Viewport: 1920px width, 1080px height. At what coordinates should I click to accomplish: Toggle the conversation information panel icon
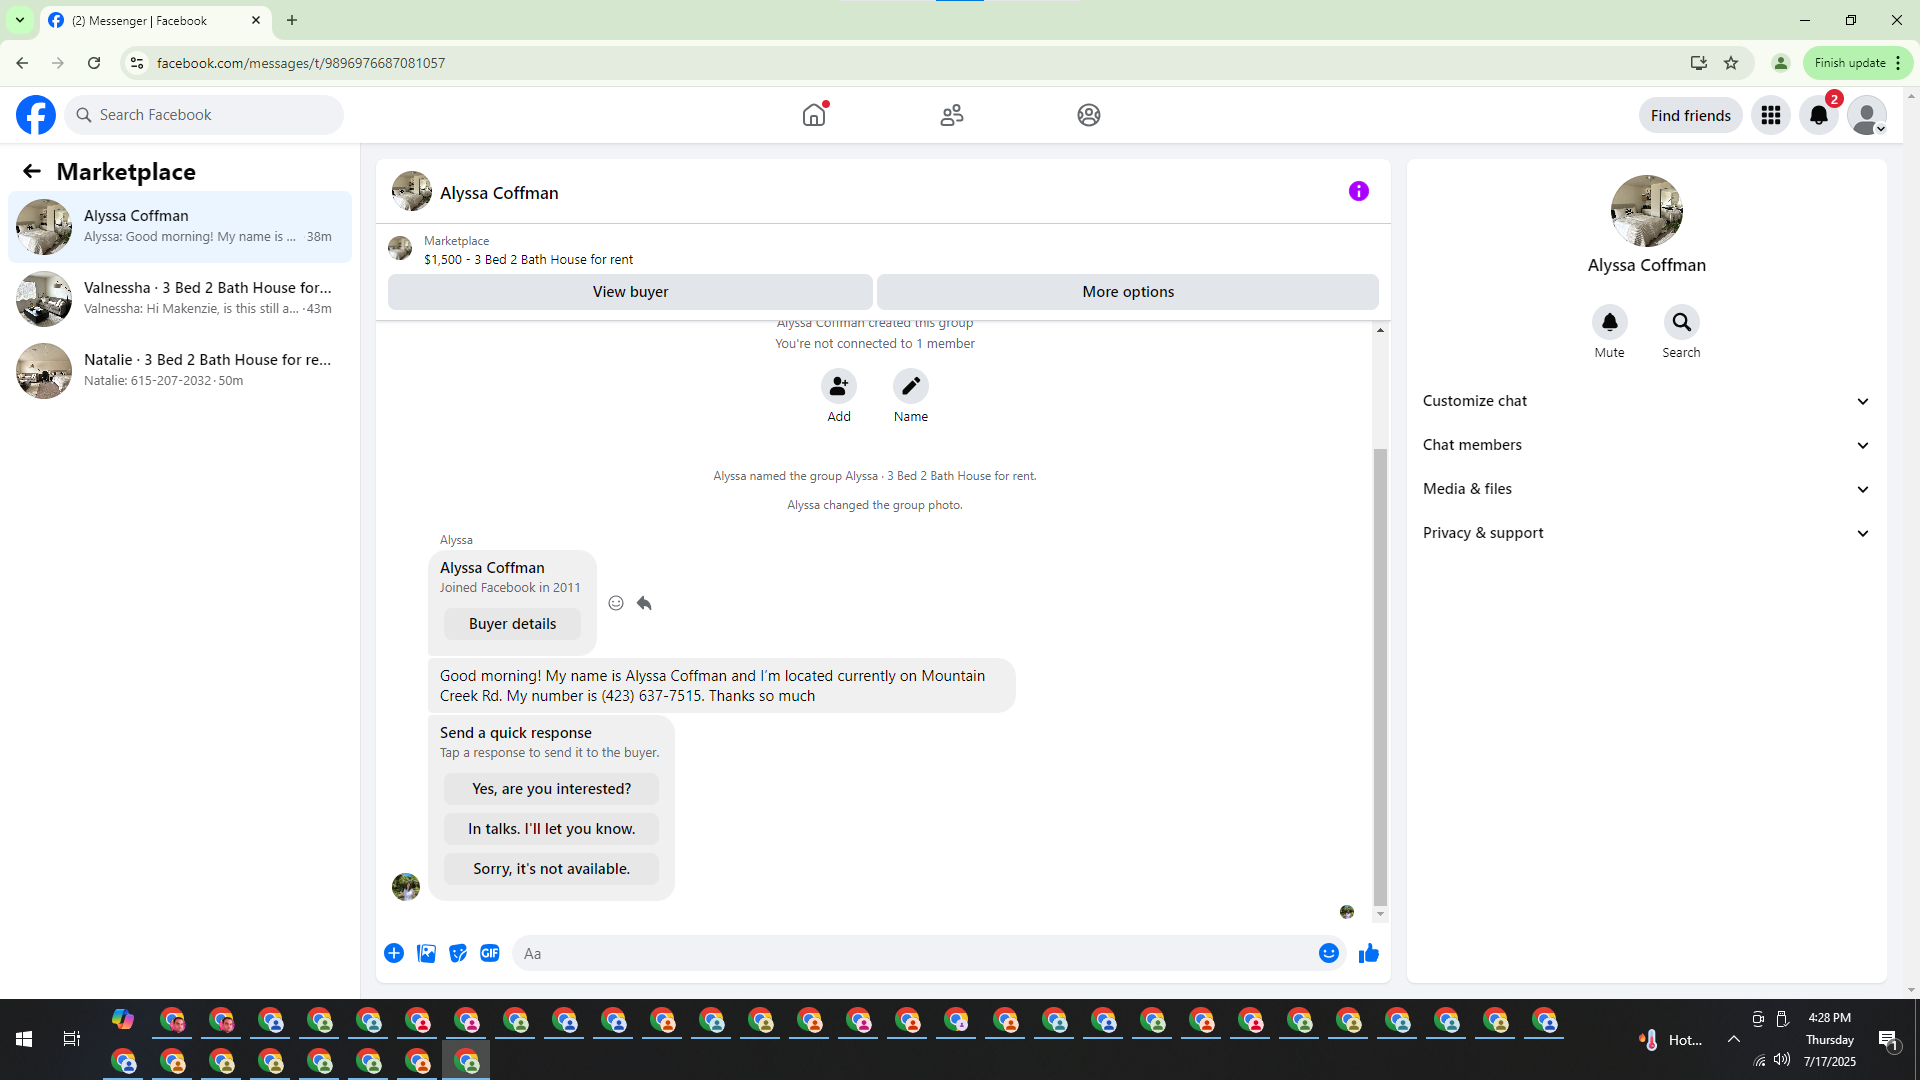1358,191
